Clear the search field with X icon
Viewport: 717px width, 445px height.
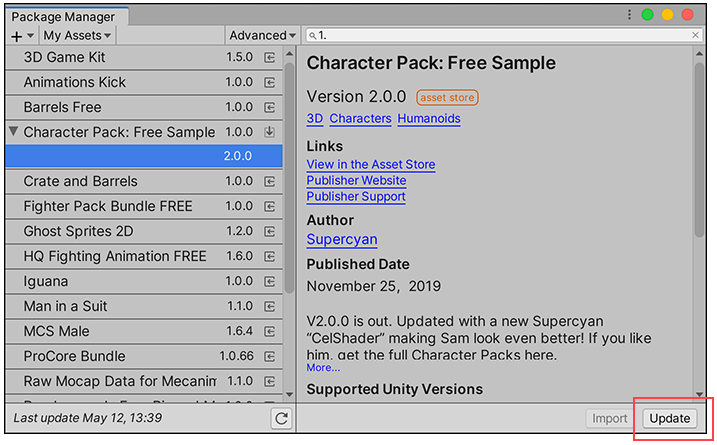pos(696,35)
